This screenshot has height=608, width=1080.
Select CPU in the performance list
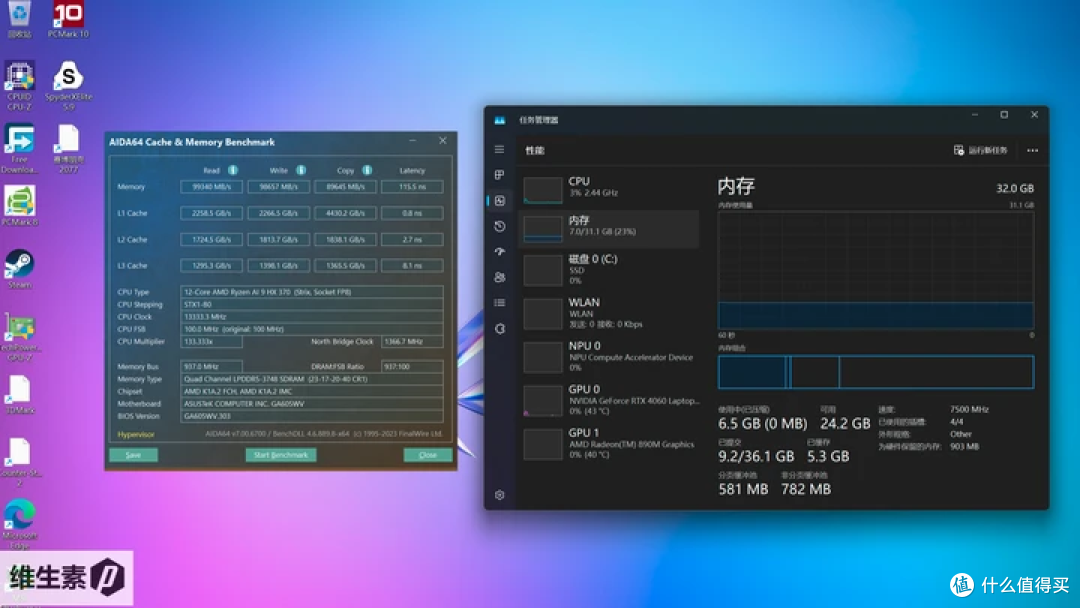pyautogui.click(x=610, y=189)
